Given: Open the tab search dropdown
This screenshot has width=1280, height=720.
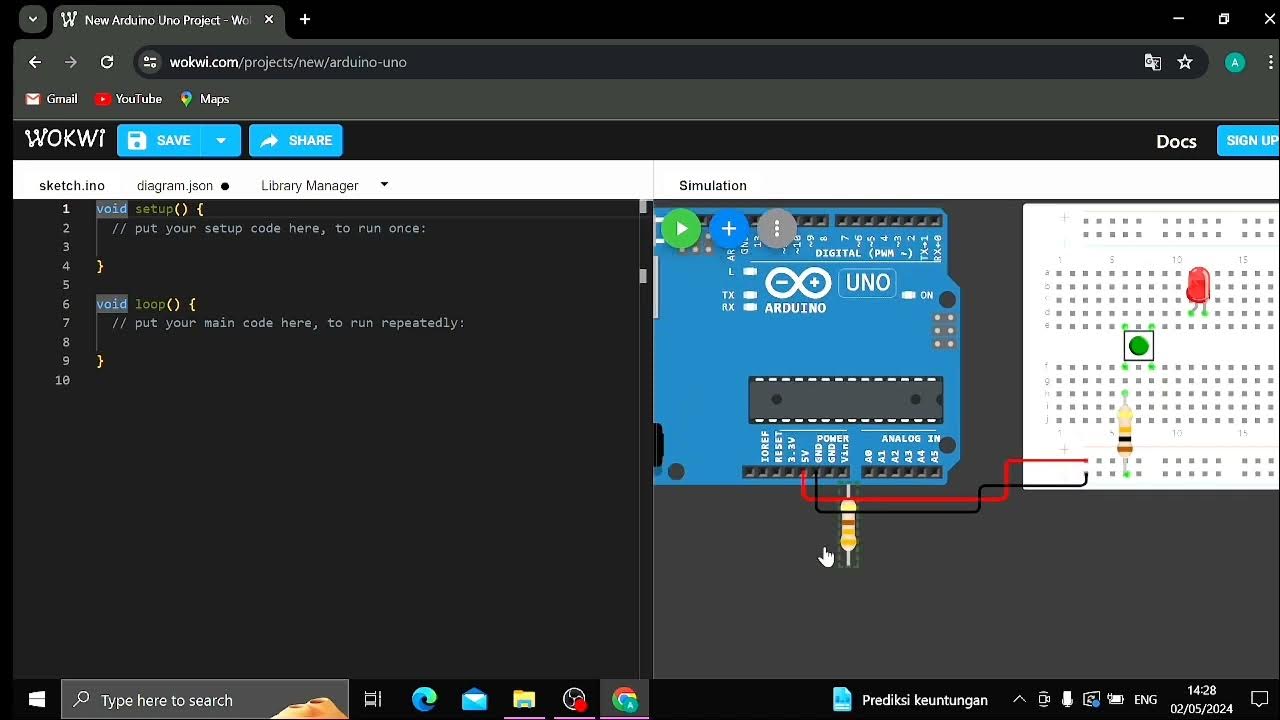Looking at the screenshot, I should point(33,19).
